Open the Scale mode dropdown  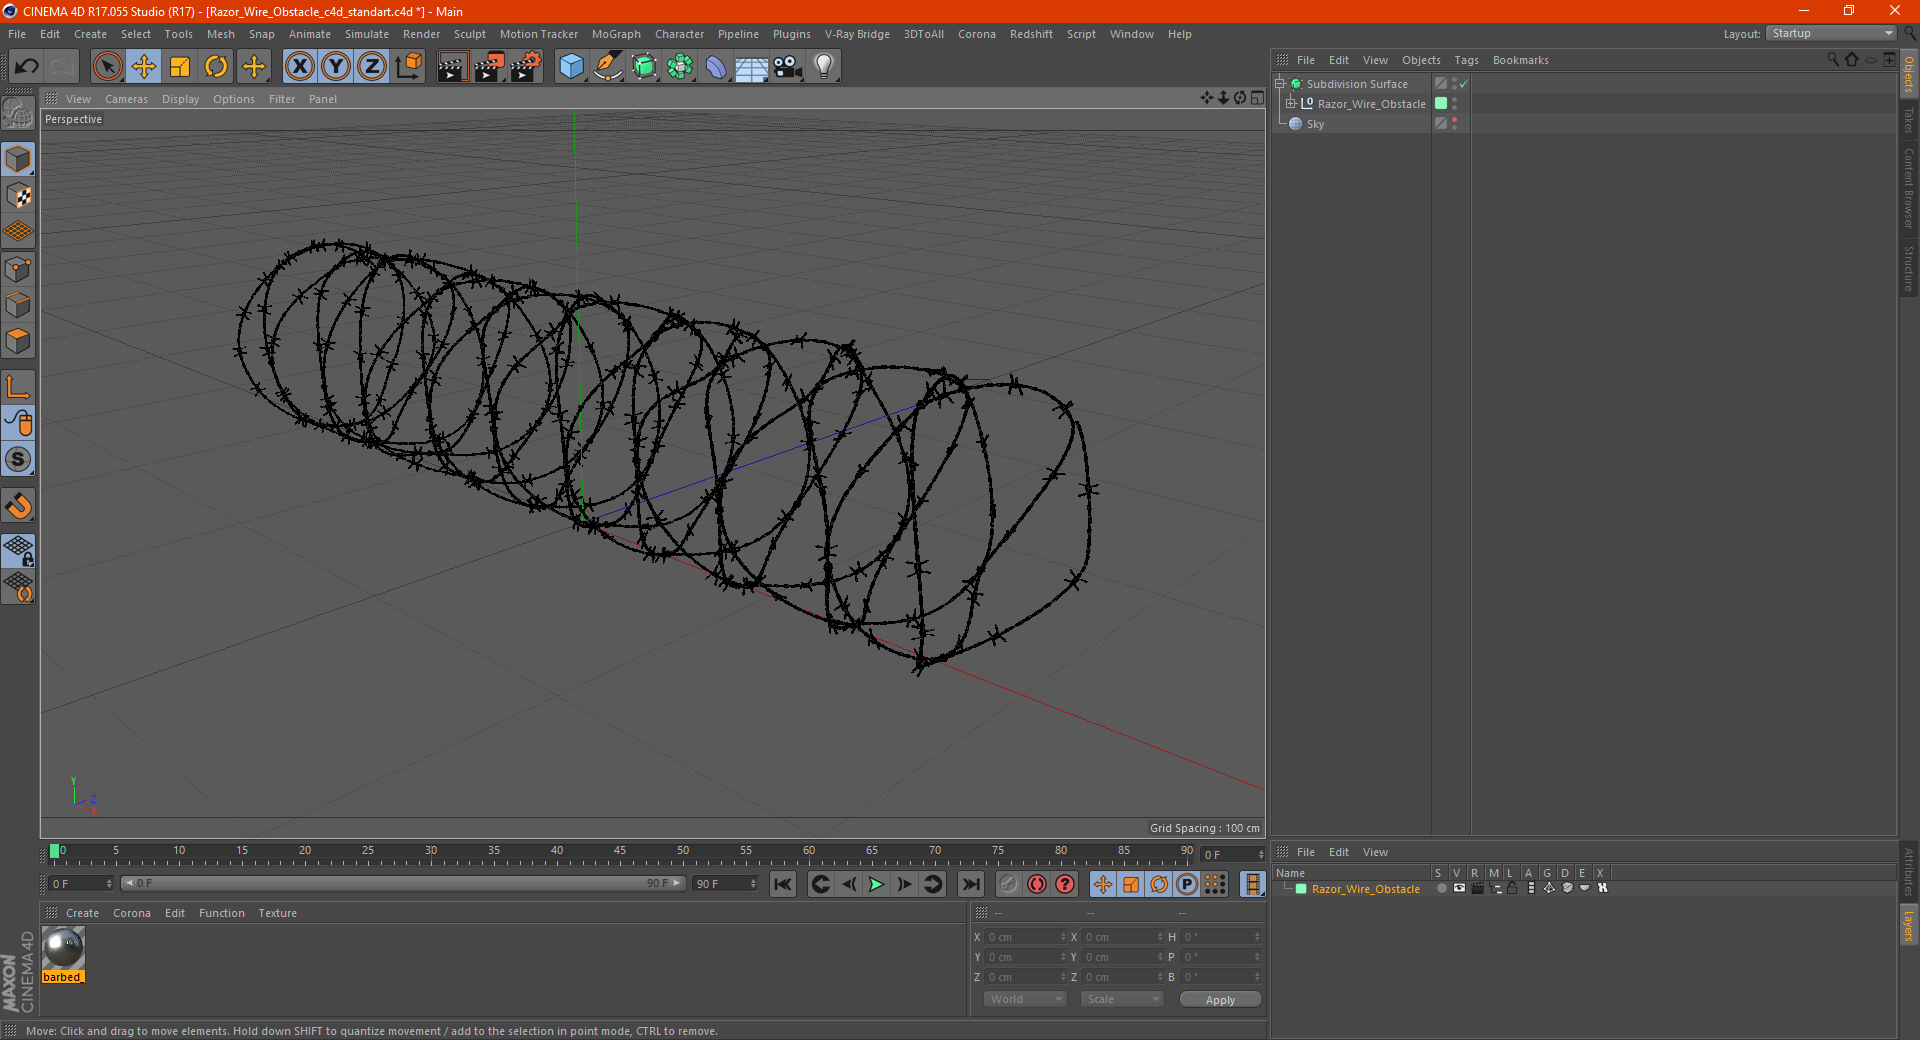pyautogui.click(x=1122, y=999)
